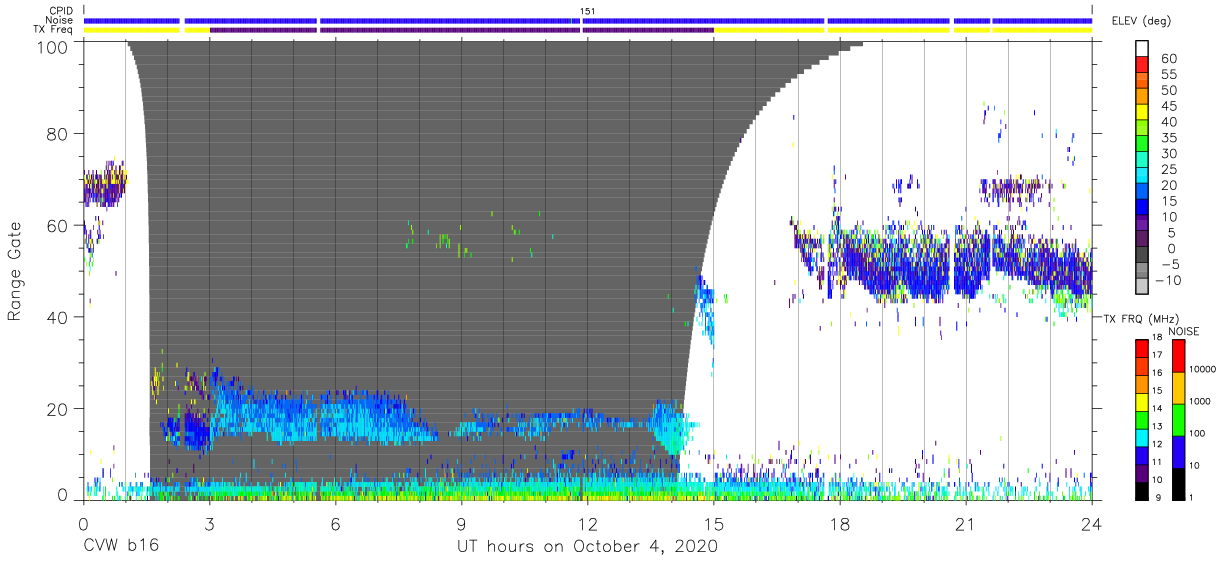This screenshot has width=1228, height=567.
Task: Pick yellow elevation swatch between 40 and 45
Action: [x=1142, y=113]
